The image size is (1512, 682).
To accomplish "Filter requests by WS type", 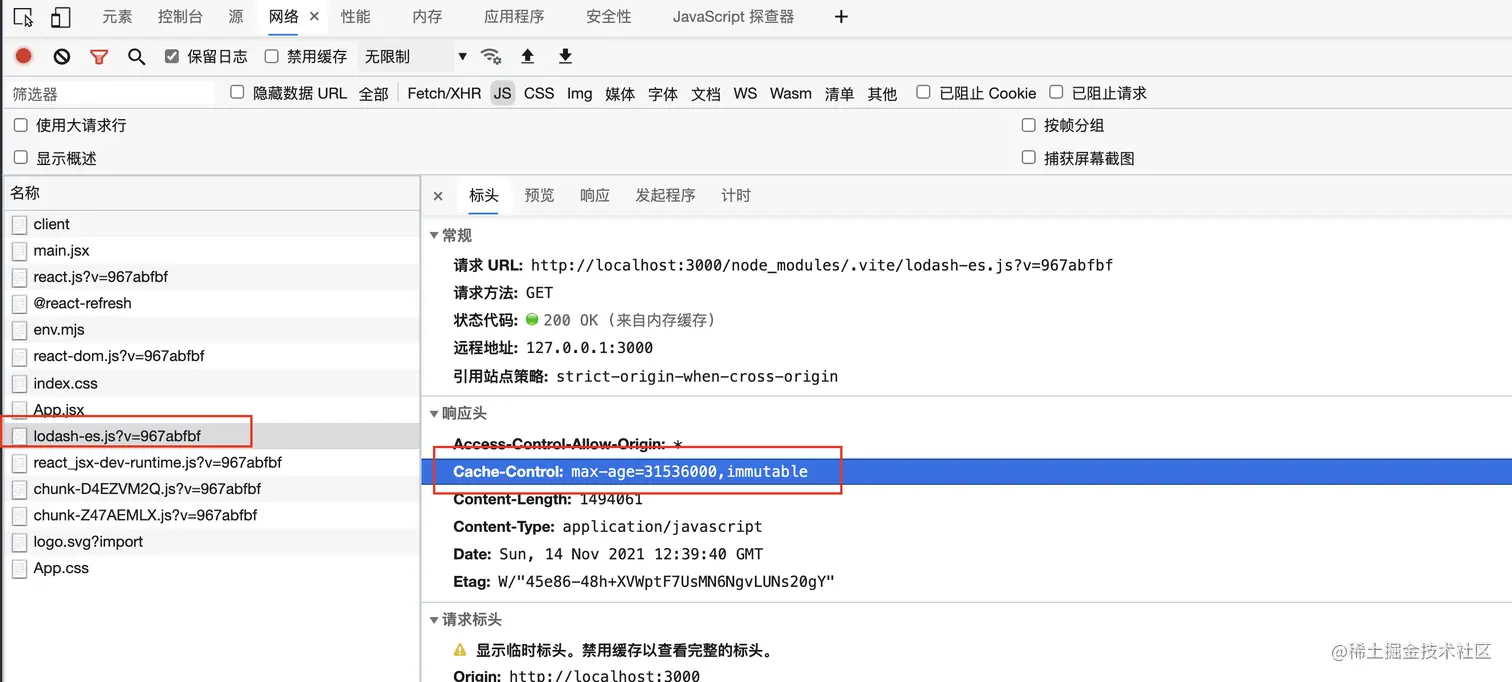I will point(745,93).
